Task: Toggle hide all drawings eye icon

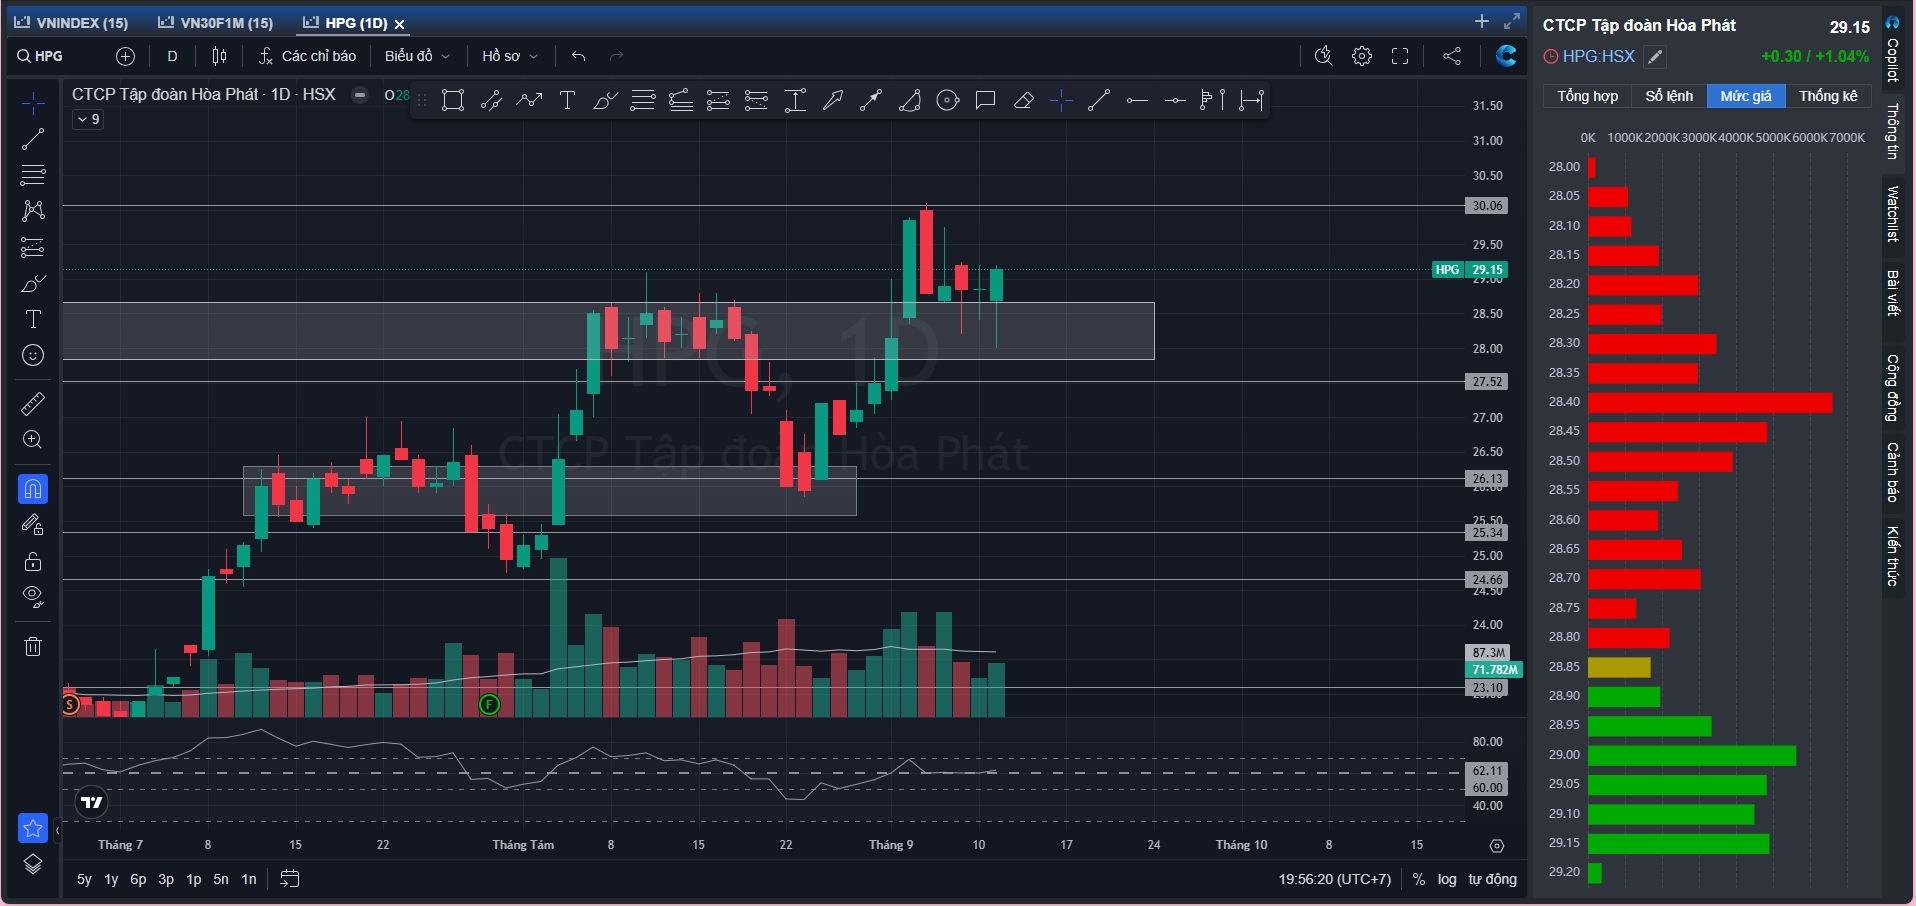Action: (x=33, y=597)
